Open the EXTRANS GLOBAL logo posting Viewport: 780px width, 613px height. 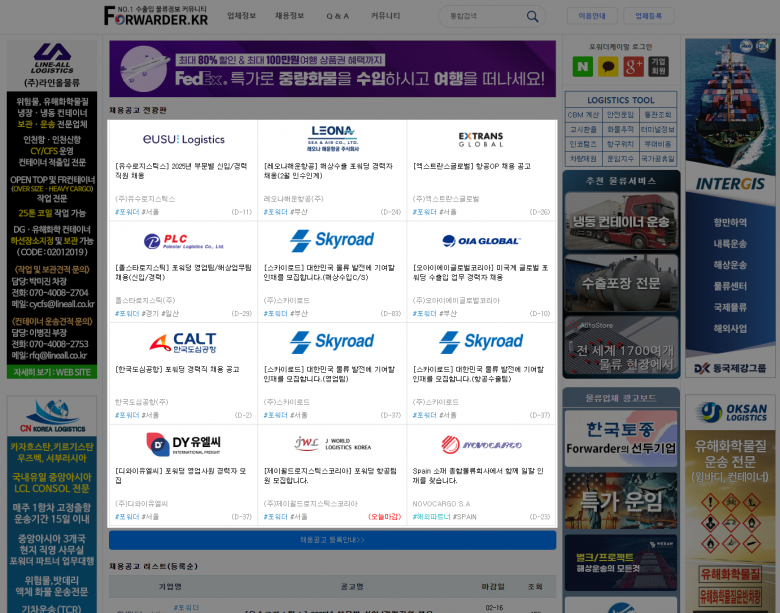coord(481,139)
